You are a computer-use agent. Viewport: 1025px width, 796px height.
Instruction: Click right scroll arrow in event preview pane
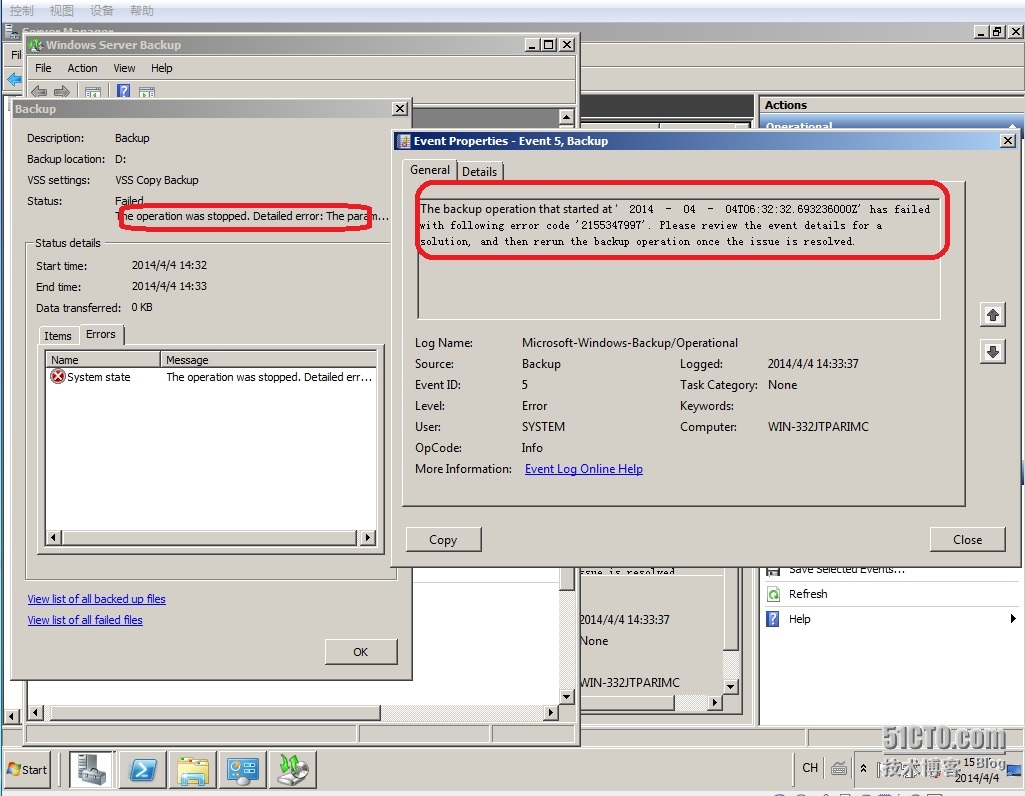click(714, 703)
